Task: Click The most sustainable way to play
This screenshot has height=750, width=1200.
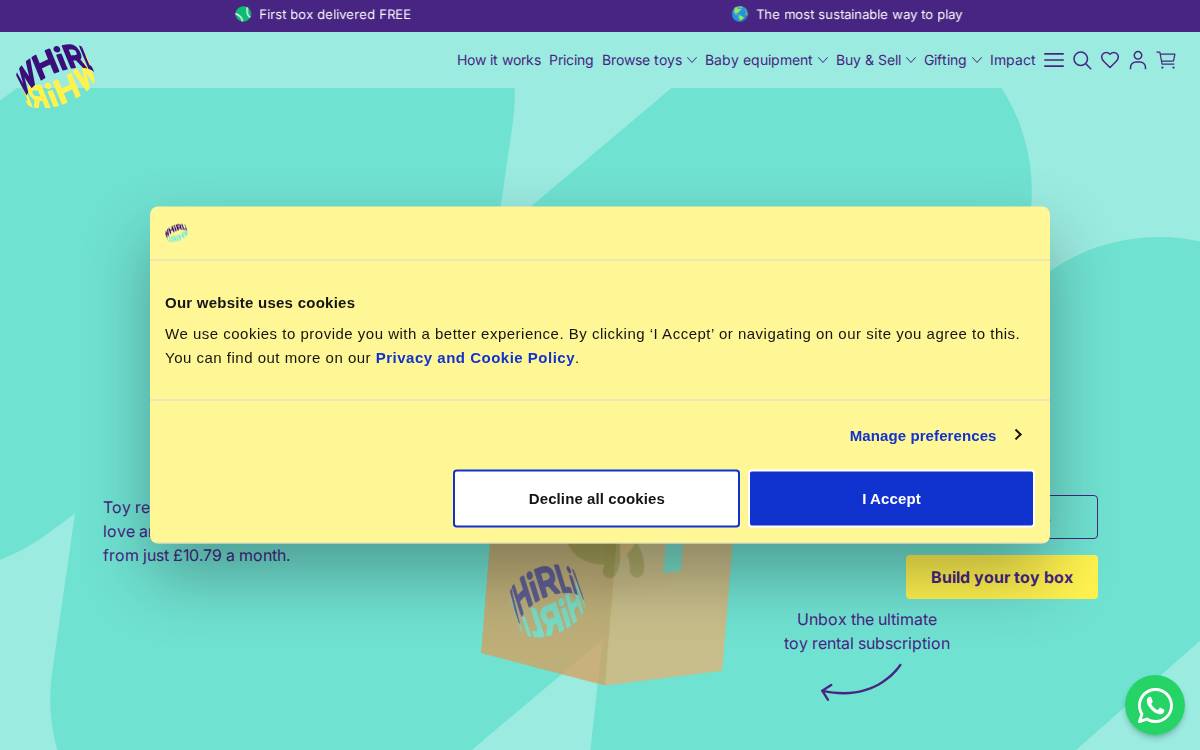Action: (847, 14)
